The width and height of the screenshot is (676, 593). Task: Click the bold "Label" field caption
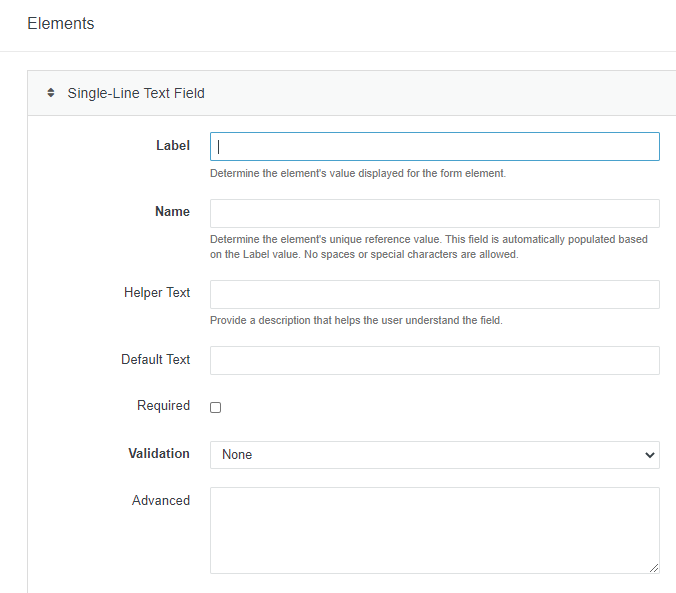click(x=172, y=146)
